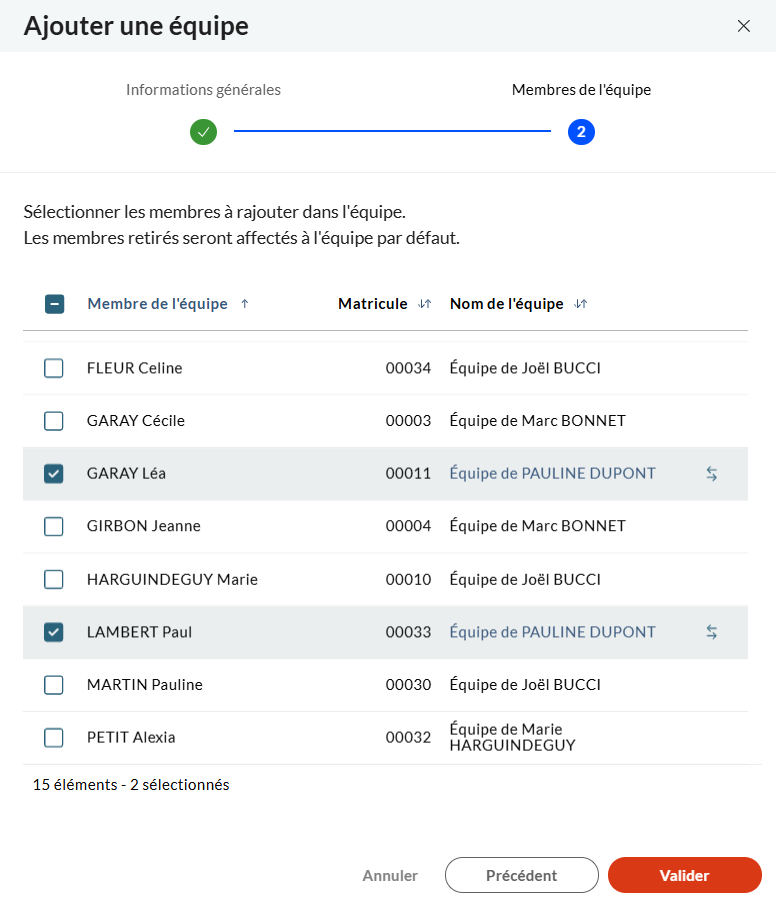Check the PETIT Alexia checkbox
The height and width of the screenshot is (919, 776).
pyautogui.click(x=54, y=738)
